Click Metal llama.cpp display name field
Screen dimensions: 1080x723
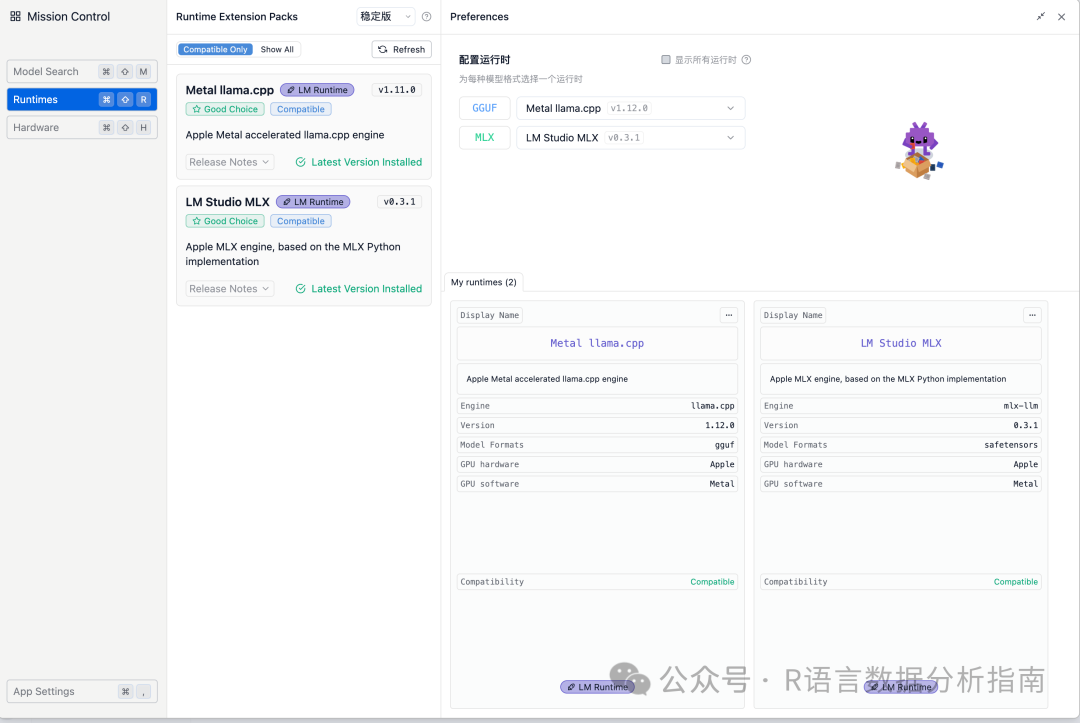point(597,344)
